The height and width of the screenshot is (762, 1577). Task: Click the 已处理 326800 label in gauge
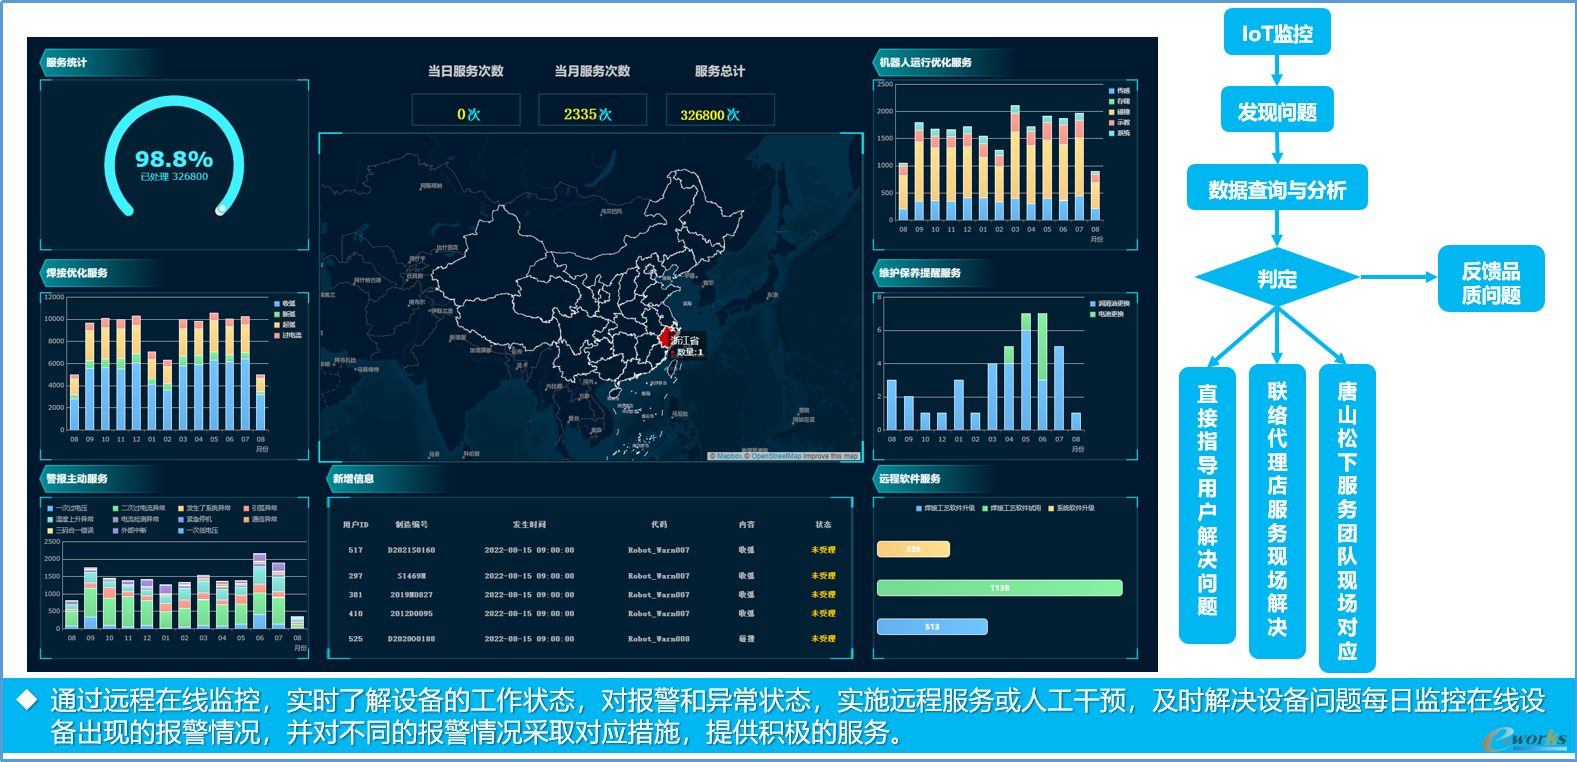click(175, 177)
